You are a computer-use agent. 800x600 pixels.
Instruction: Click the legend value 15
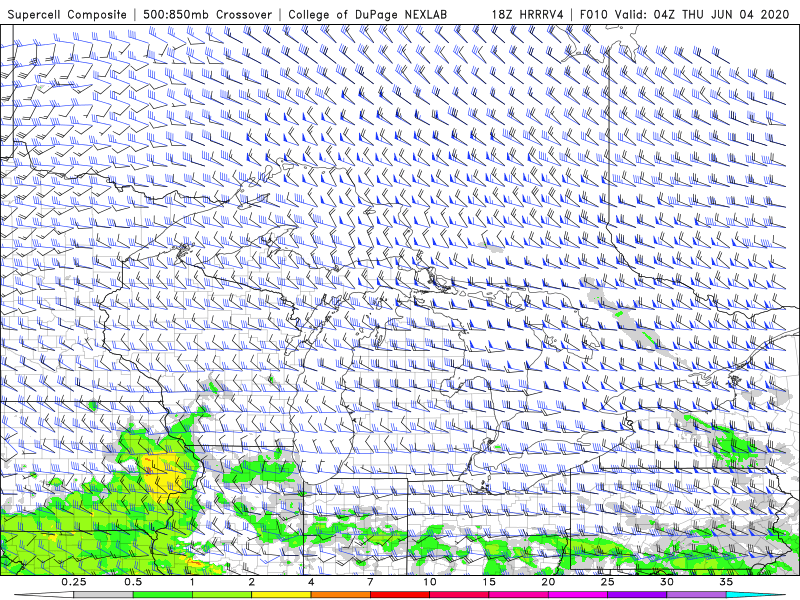tap(489, 582)
